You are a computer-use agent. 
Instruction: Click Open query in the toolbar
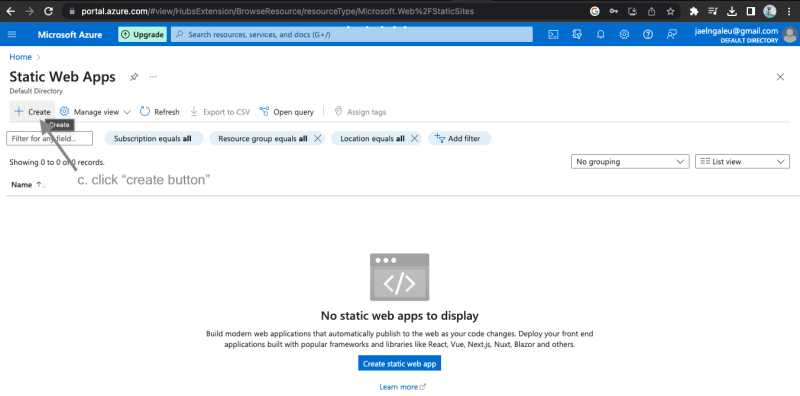(x=286, y=112)
